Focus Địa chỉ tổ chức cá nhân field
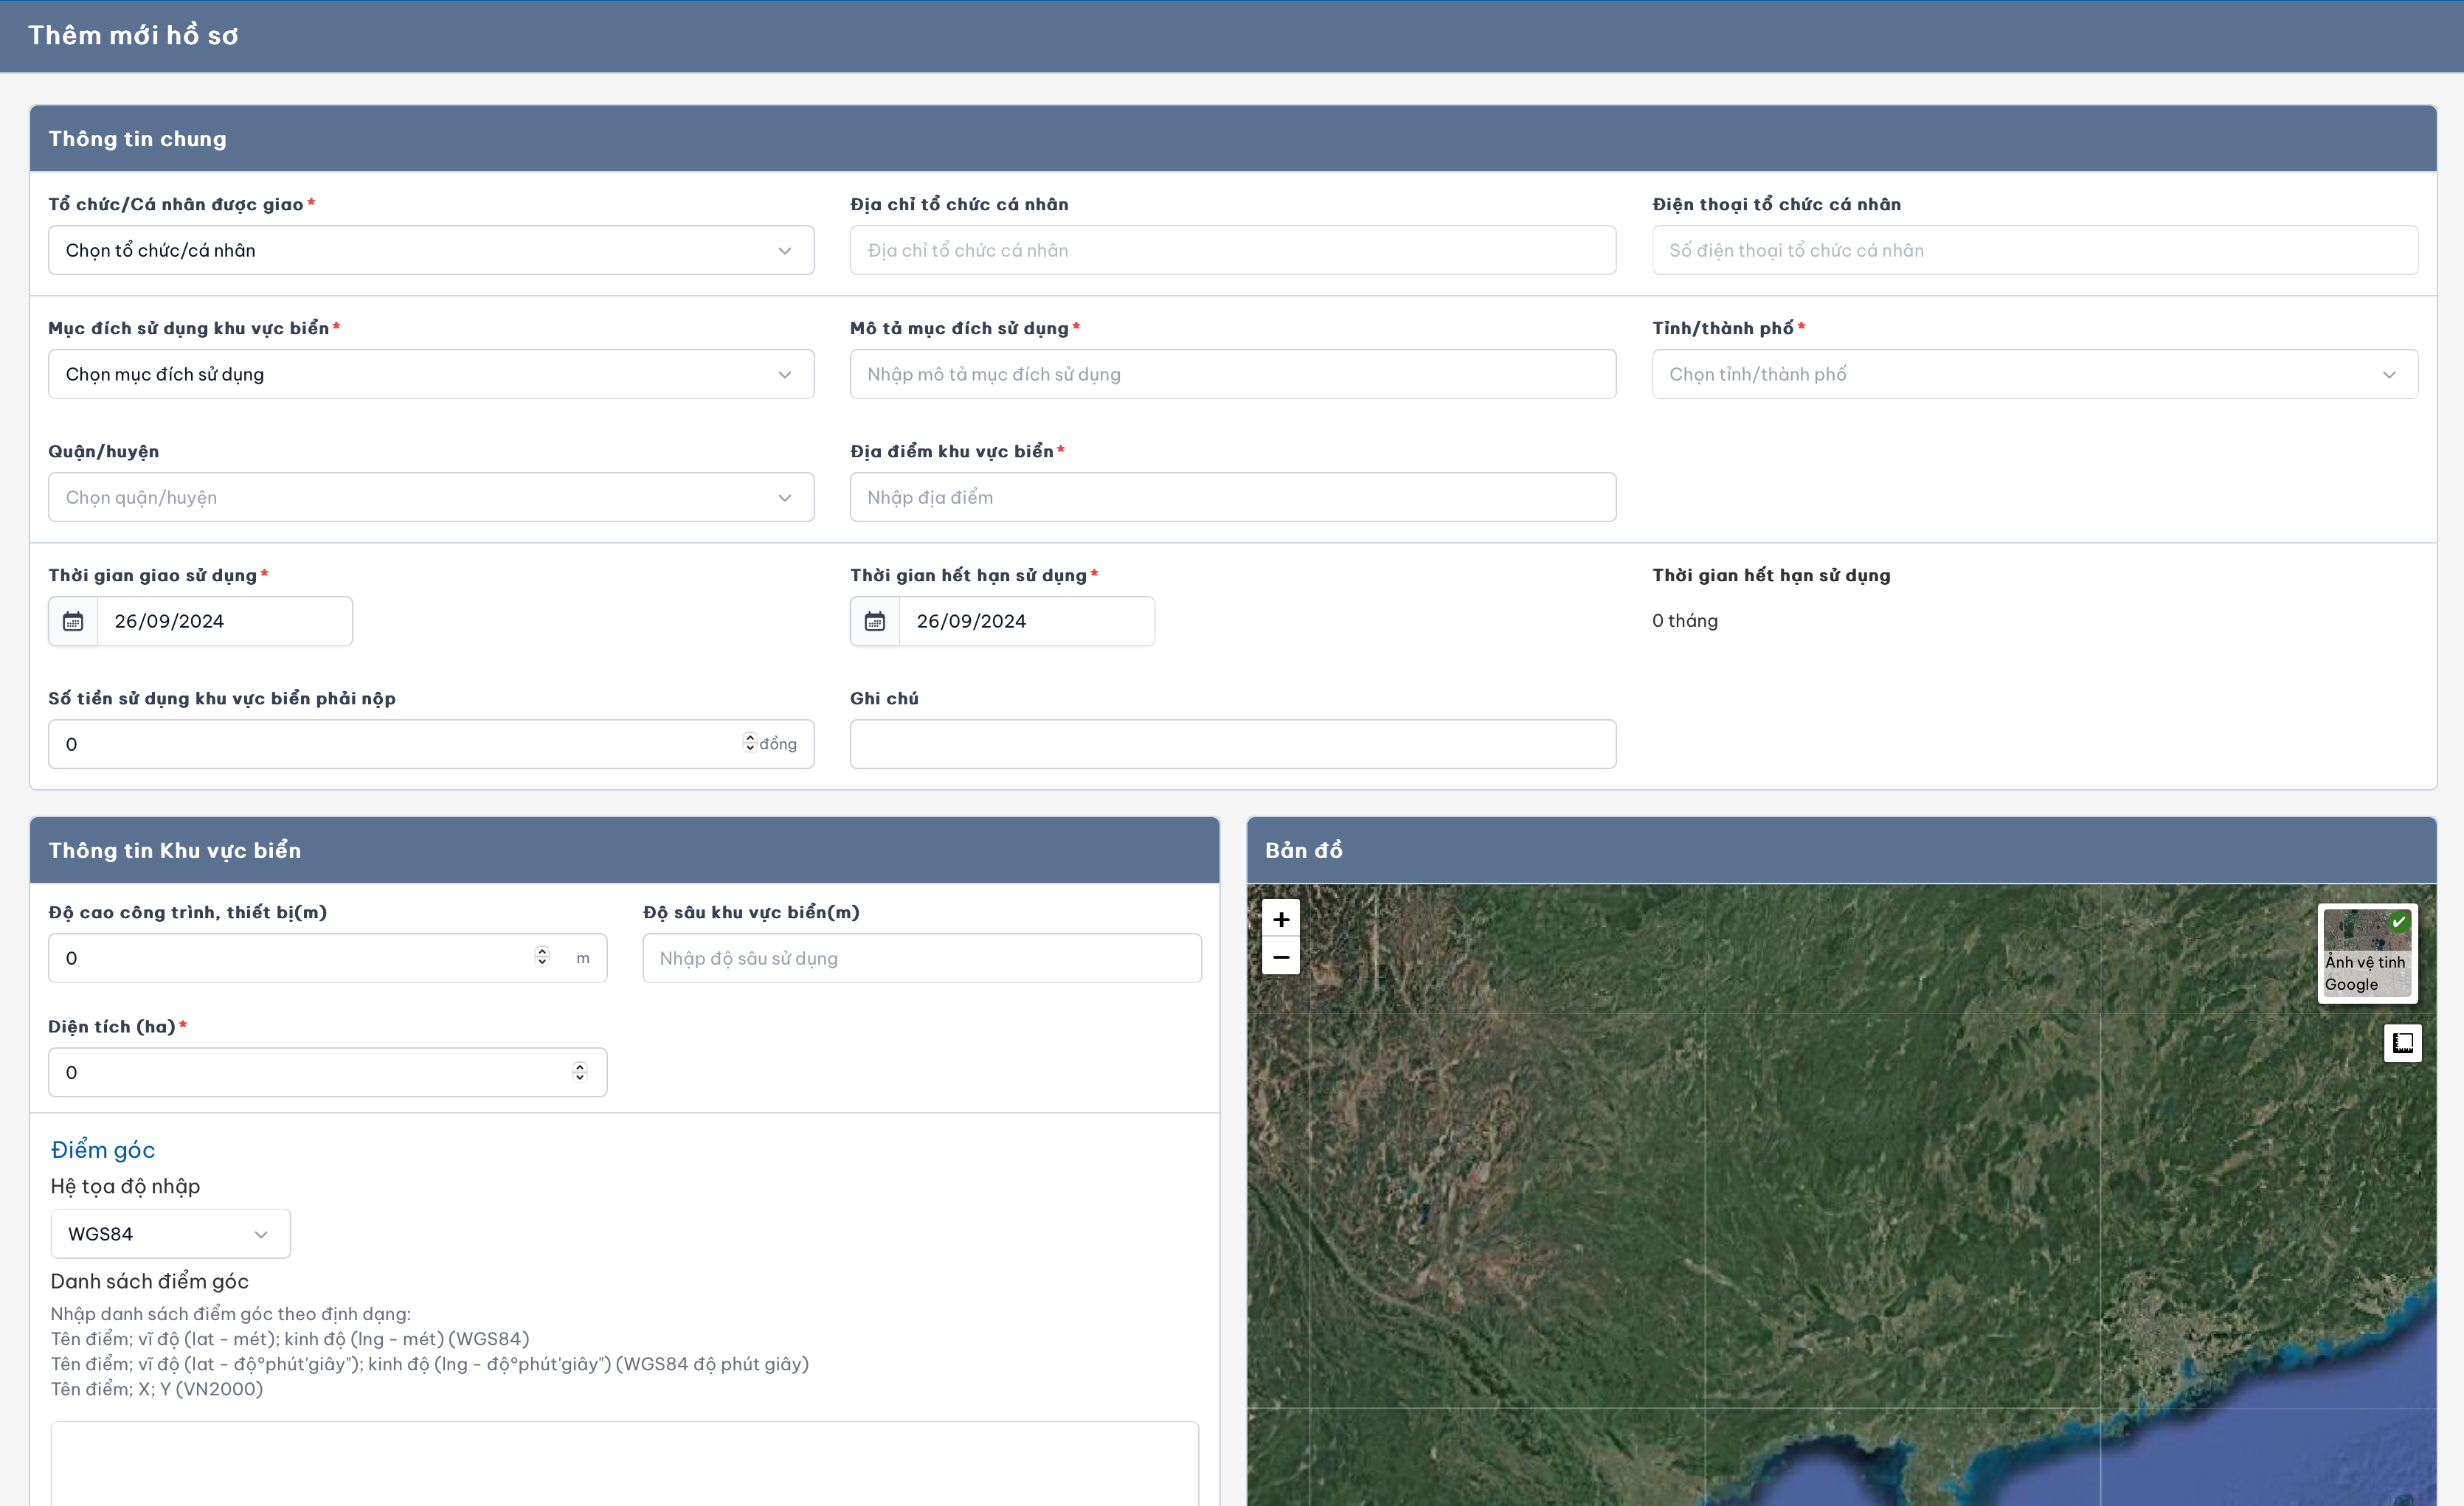The width and height of the screenshot is (2464, 1506). pos(1232,250)
